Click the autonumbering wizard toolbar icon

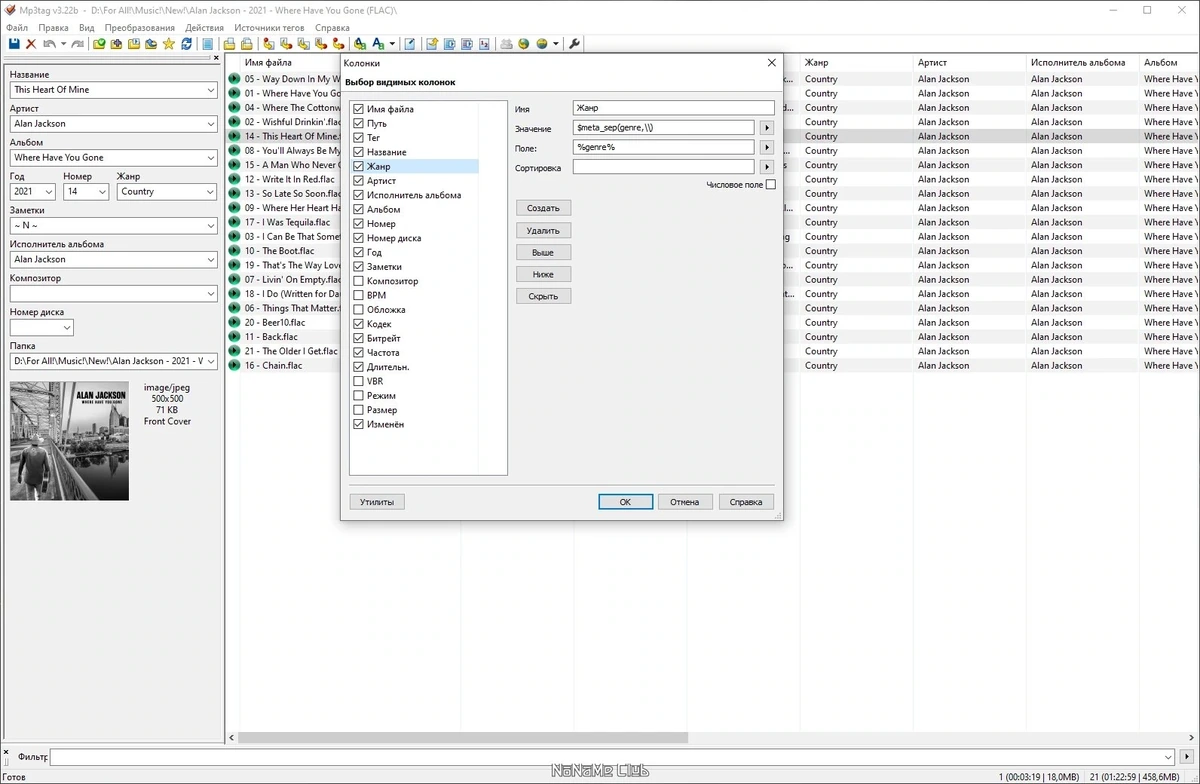coord(484,44)
